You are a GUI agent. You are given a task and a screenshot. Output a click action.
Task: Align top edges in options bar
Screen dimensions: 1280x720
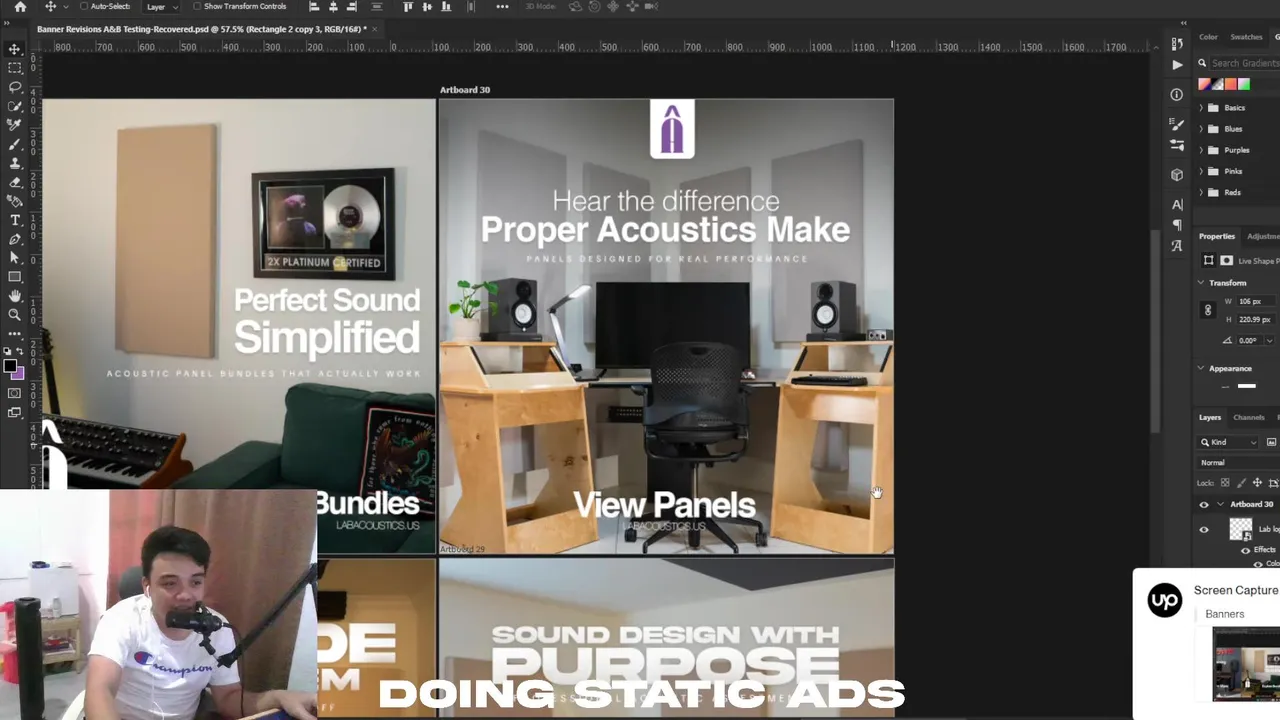407,7
